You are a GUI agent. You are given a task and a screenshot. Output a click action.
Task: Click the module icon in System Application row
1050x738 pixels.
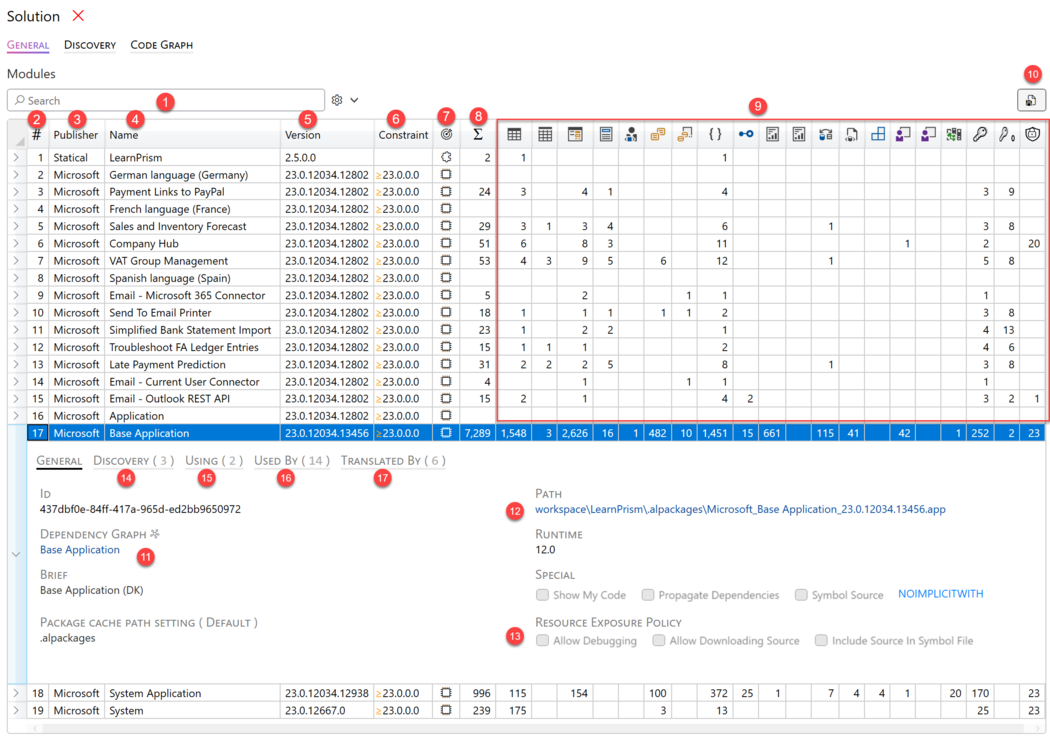coord(446,693)
